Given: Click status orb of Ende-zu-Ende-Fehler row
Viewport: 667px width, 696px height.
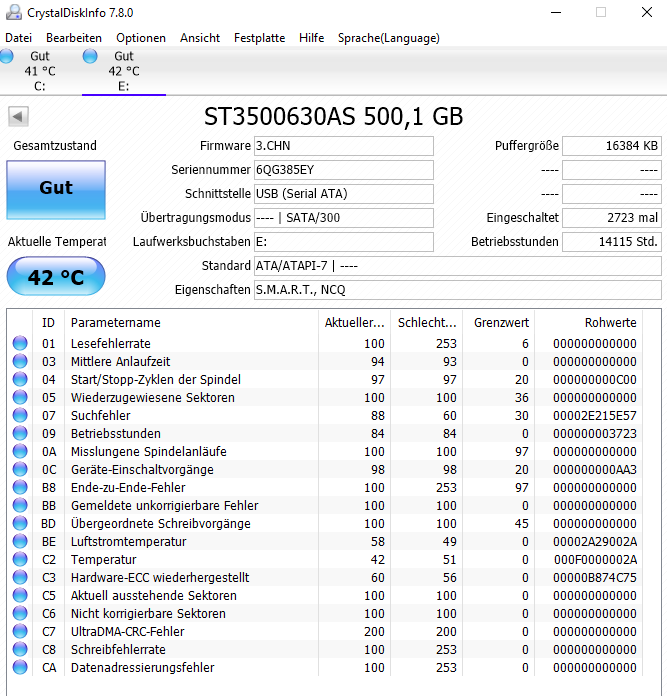Looking at the screenshot, I should coord(20,487).
